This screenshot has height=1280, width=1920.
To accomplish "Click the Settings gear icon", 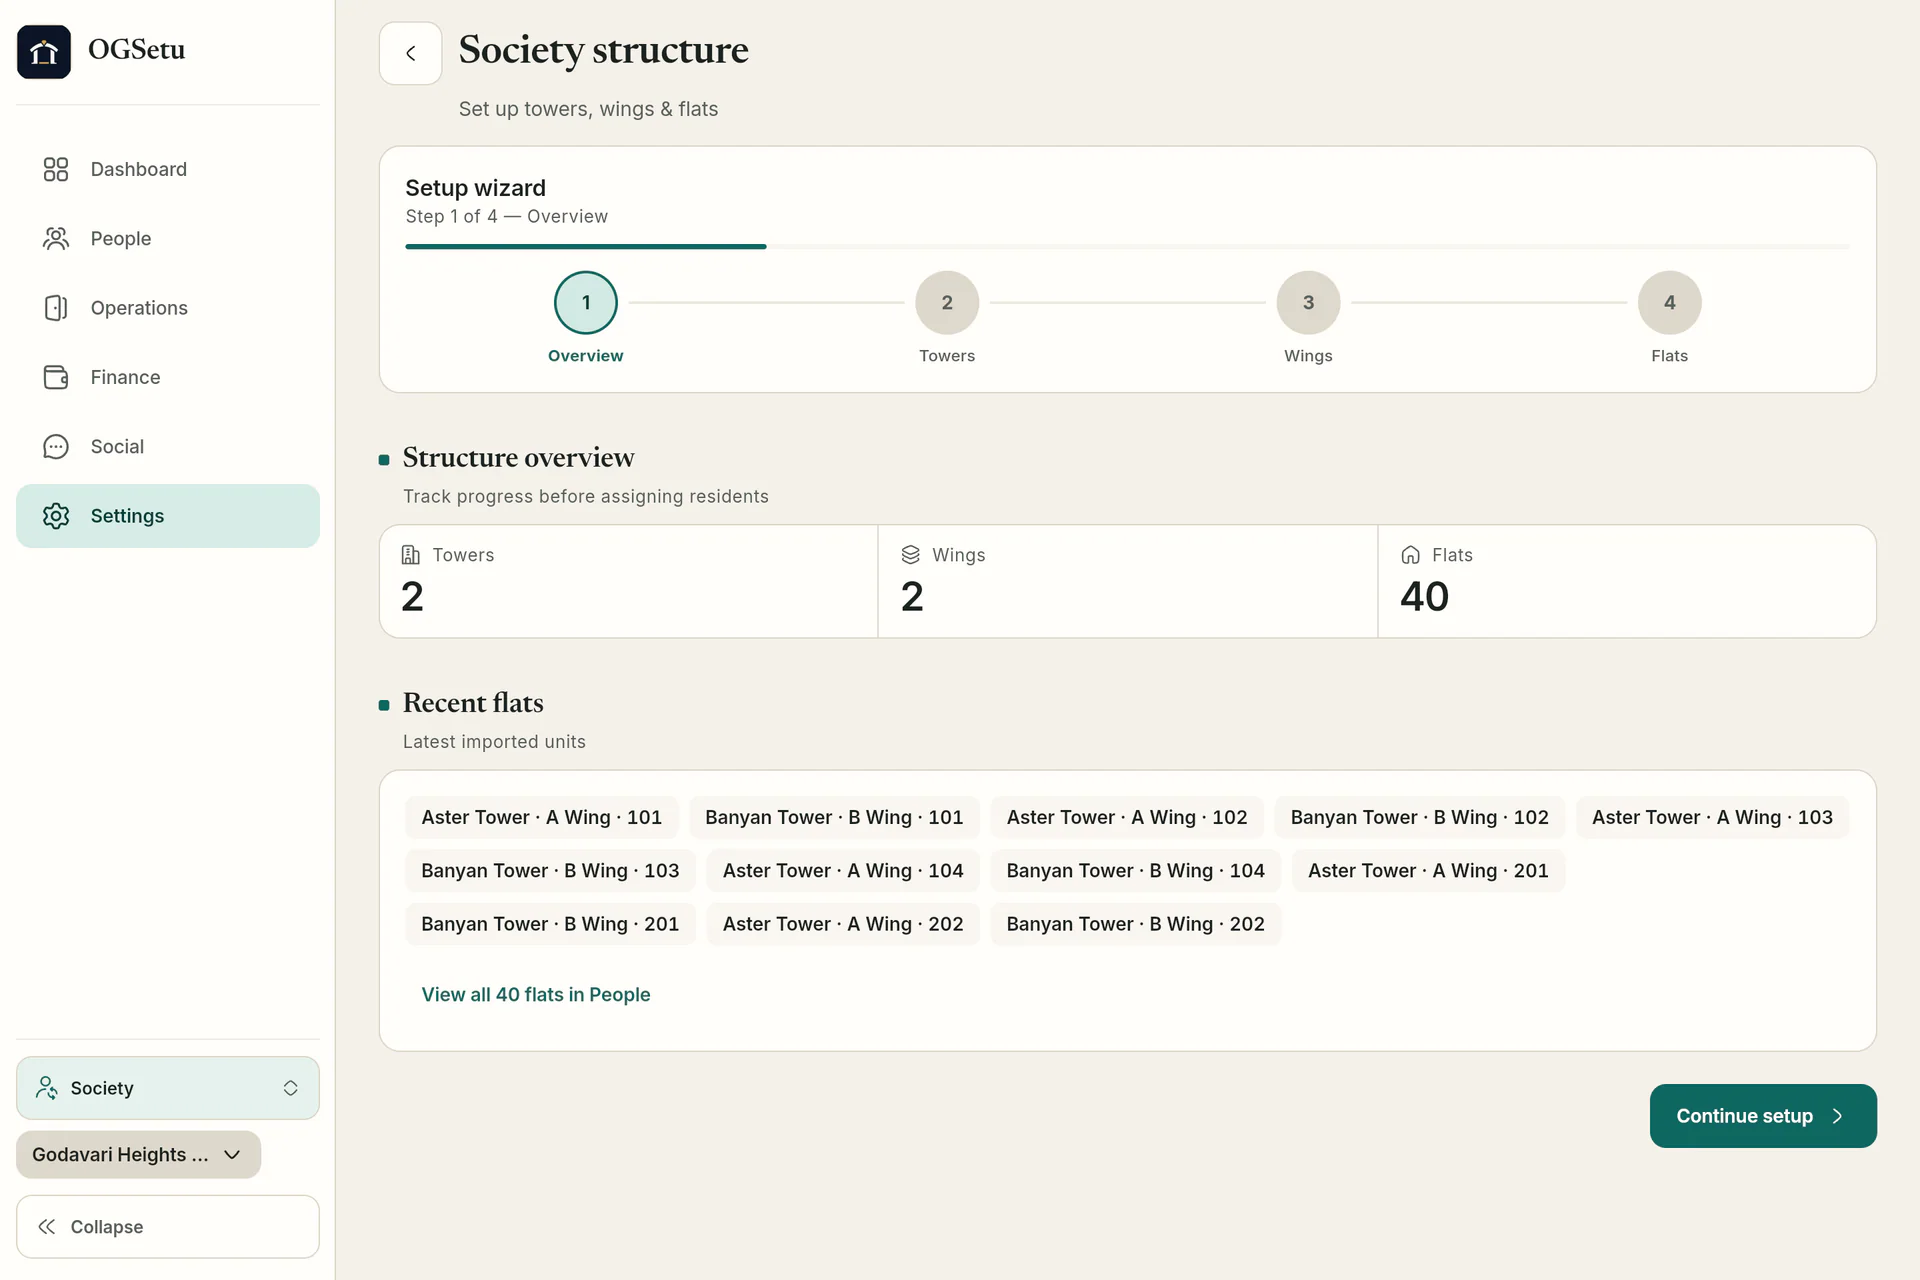I will [56, 516].
